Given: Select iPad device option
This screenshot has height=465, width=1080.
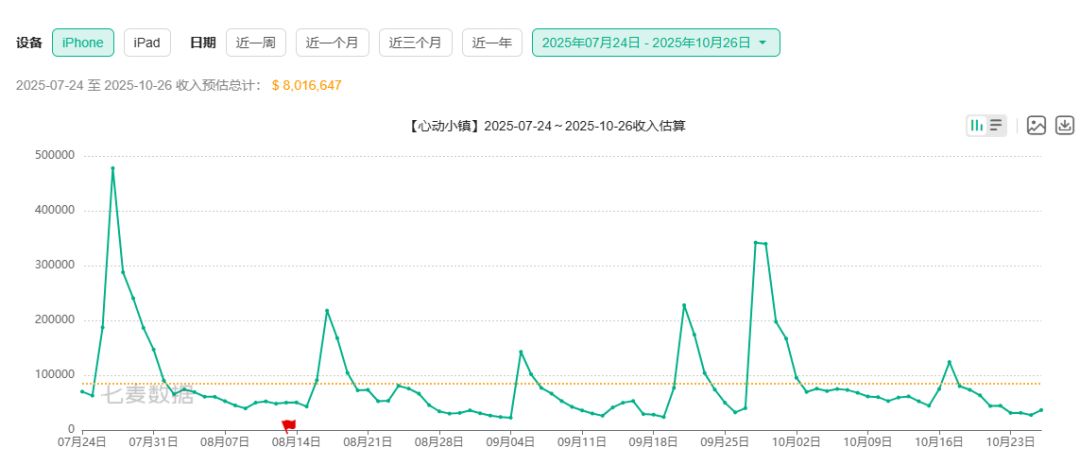Looking at the screenshot, I should tap(147, 43).
